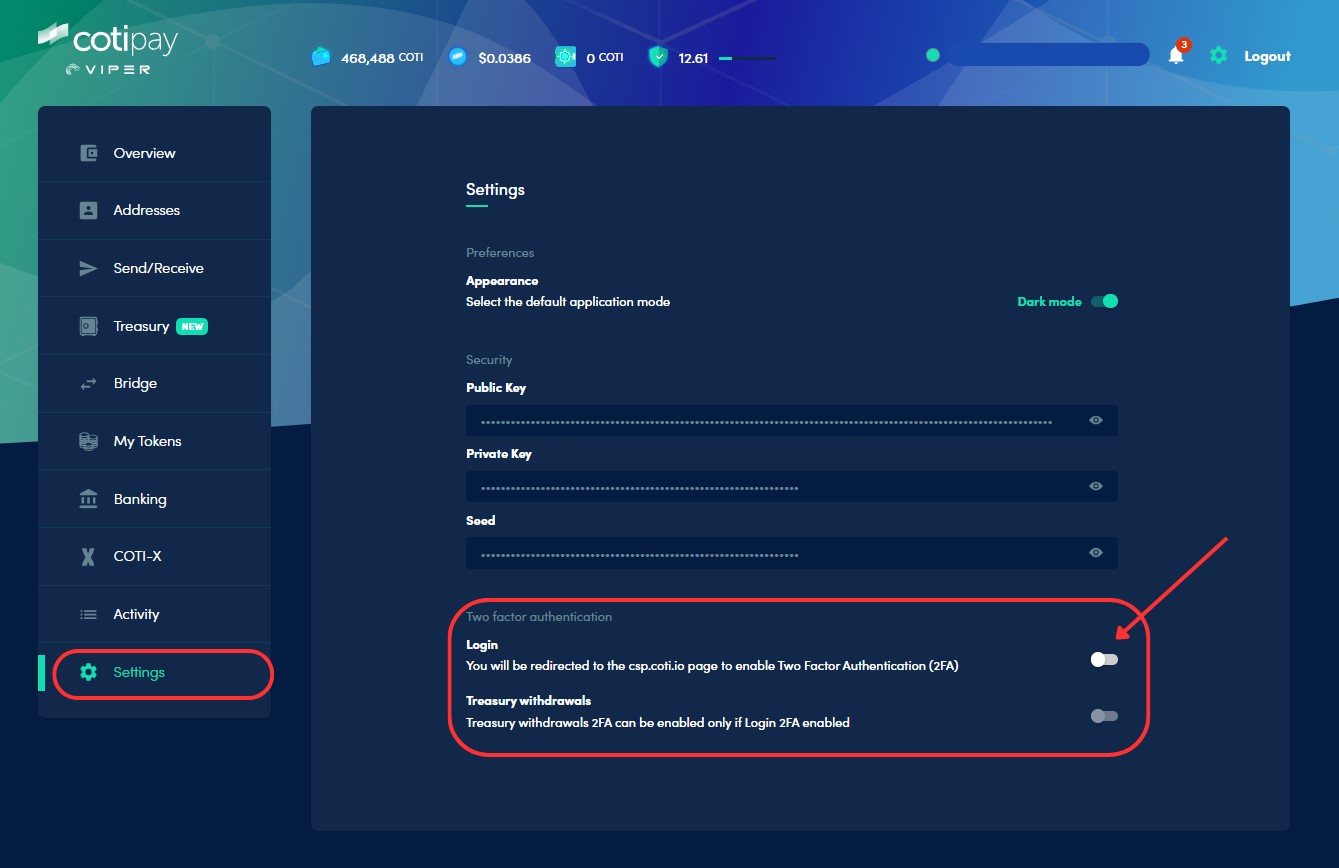Image resolution: width=1339 pixels, height=868 pixels.
Task: Open Banking from sidebar
Action: point(155,499)
